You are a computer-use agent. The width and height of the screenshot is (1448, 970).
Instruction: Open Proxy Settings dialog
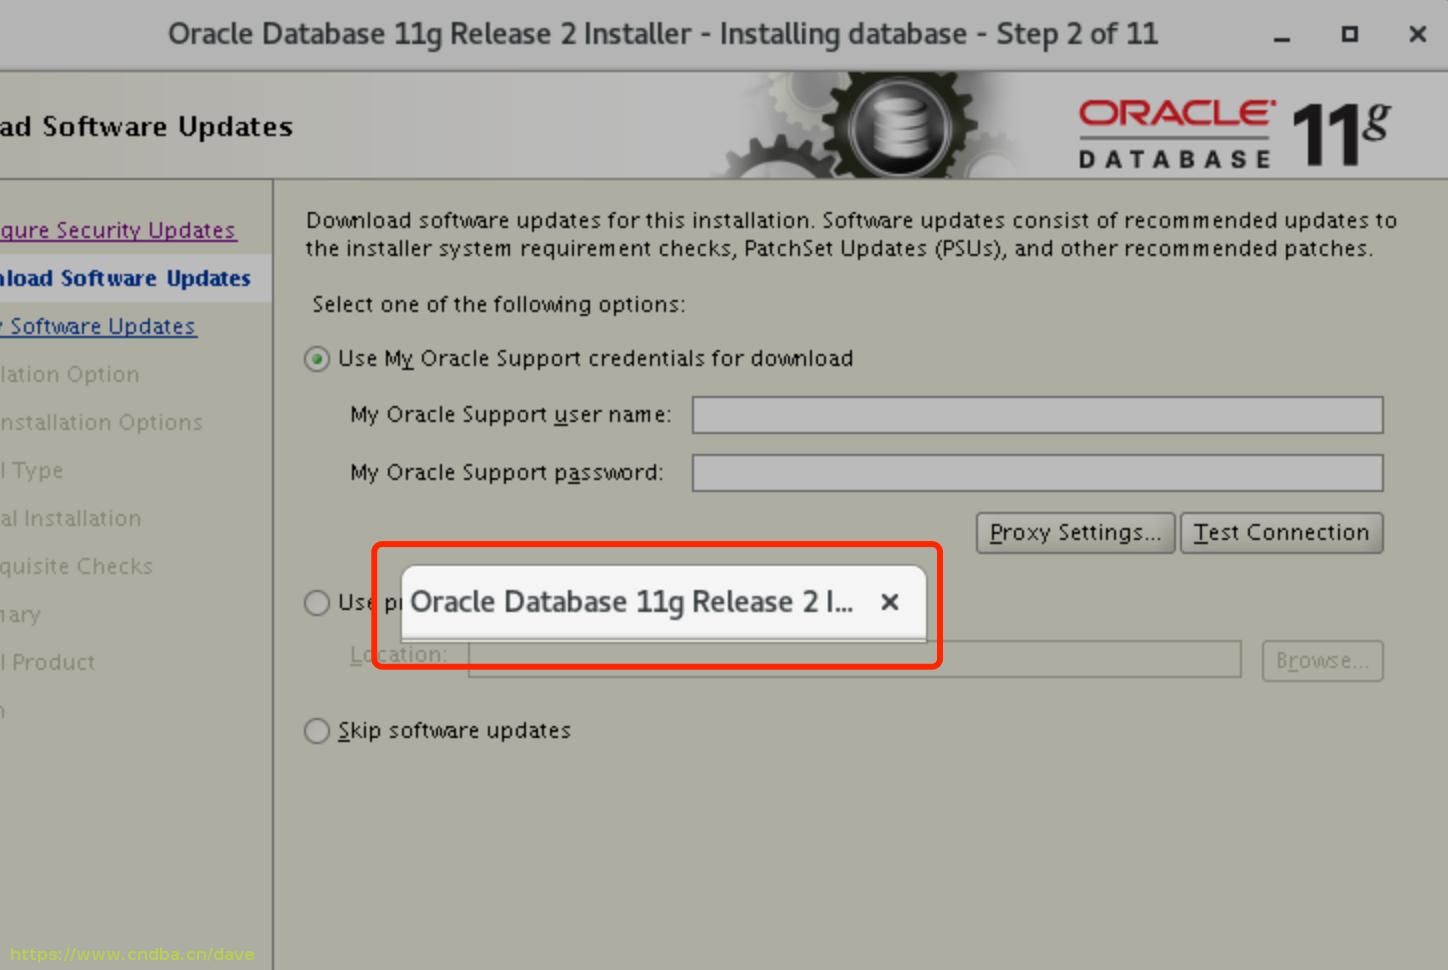click(1074, 533)
